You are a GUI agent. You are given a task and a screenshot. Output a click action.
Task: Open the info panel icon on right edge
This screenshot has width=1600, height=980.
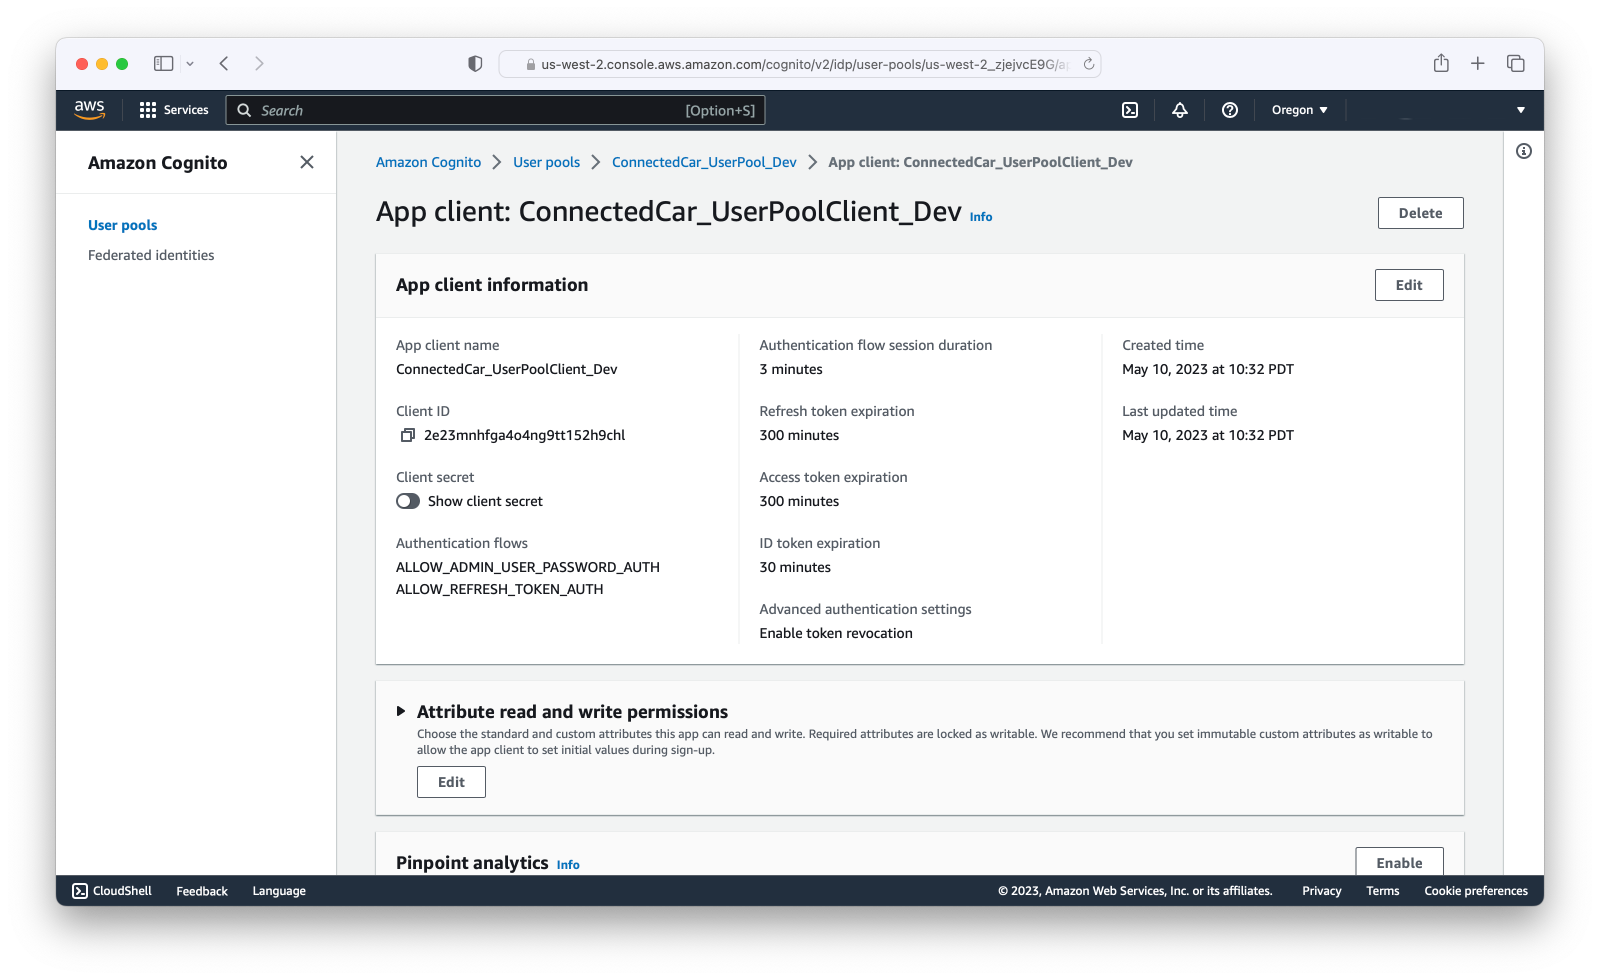click(x=1524, y=151)
